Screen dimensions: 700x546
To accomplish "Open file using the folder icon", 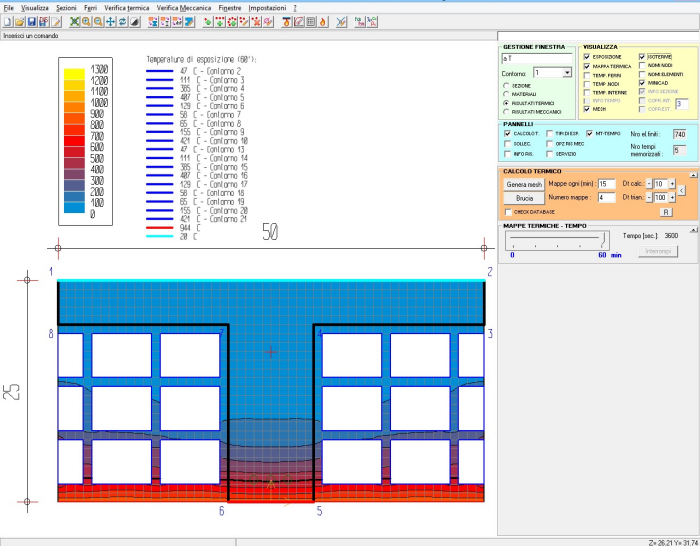I will tap(20, 21).
